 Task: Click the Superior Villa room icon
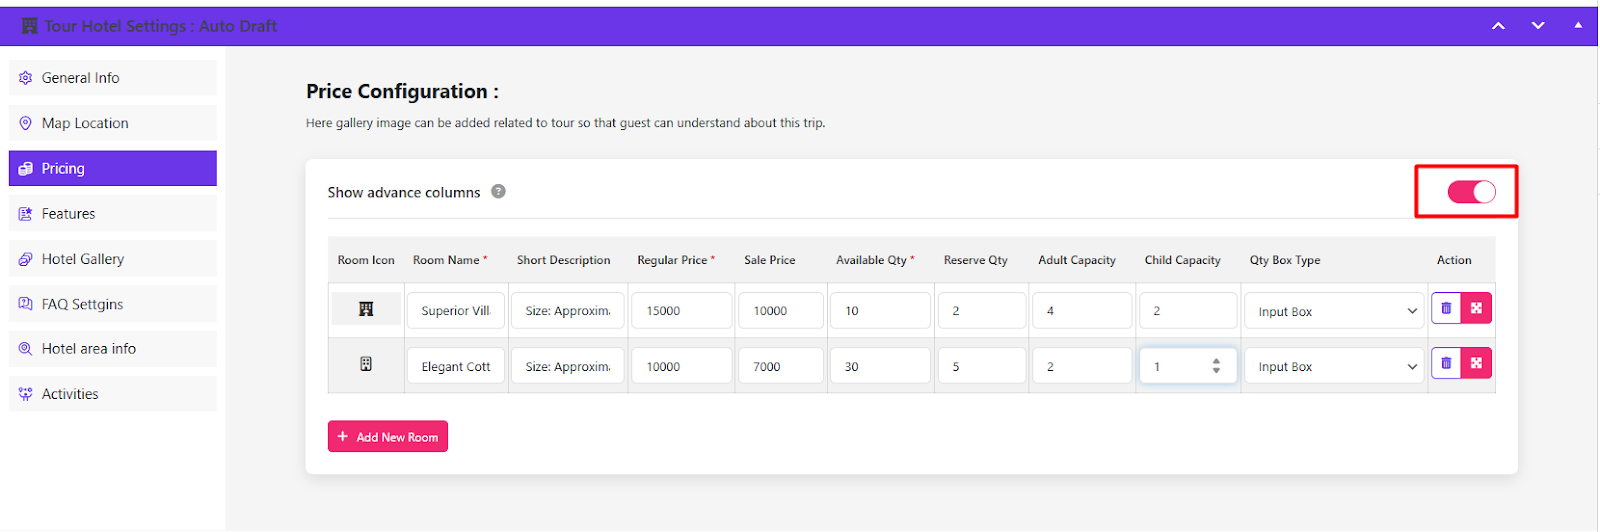(x=366, y=310)
